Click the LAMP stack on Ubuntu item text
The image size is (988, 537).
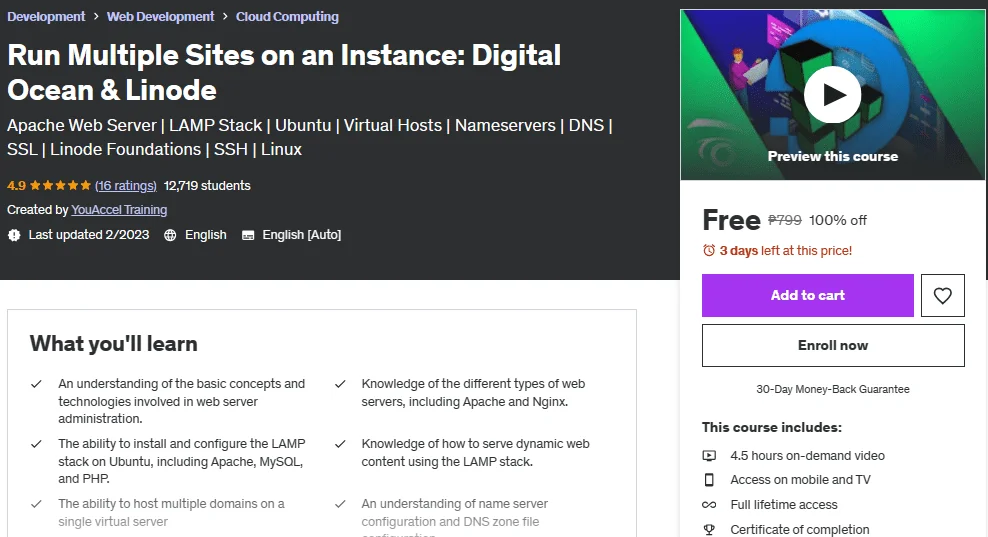[182, 461]
